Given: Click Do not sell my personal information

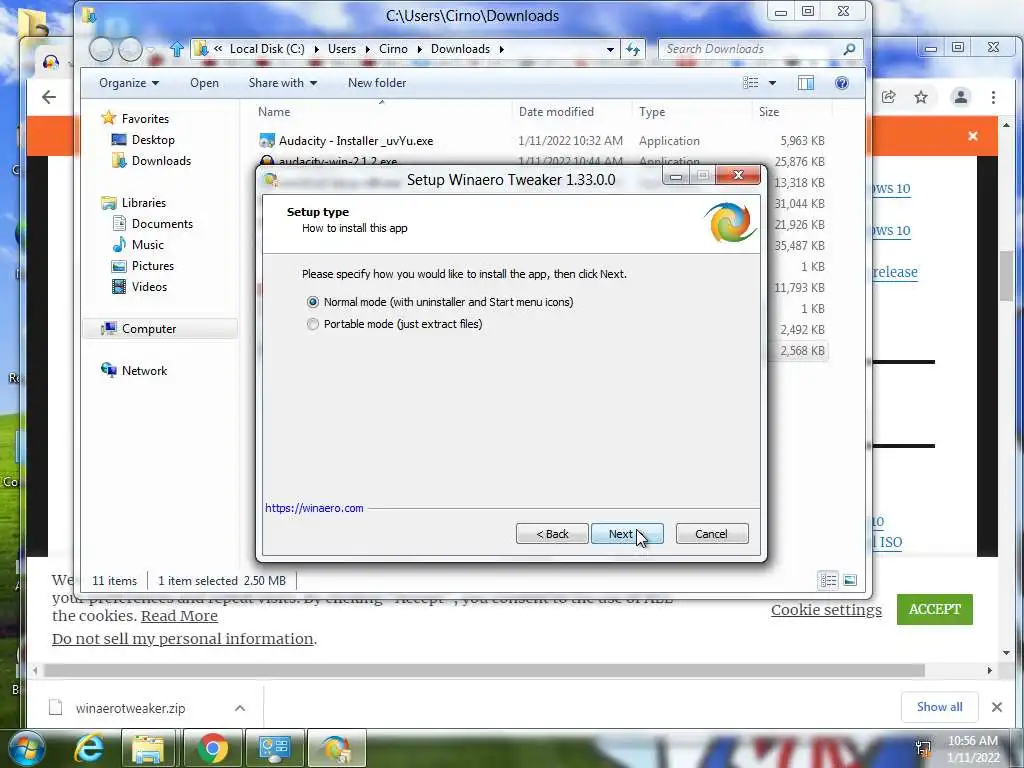Looking at the screenshot, I should tap(183, 639).
